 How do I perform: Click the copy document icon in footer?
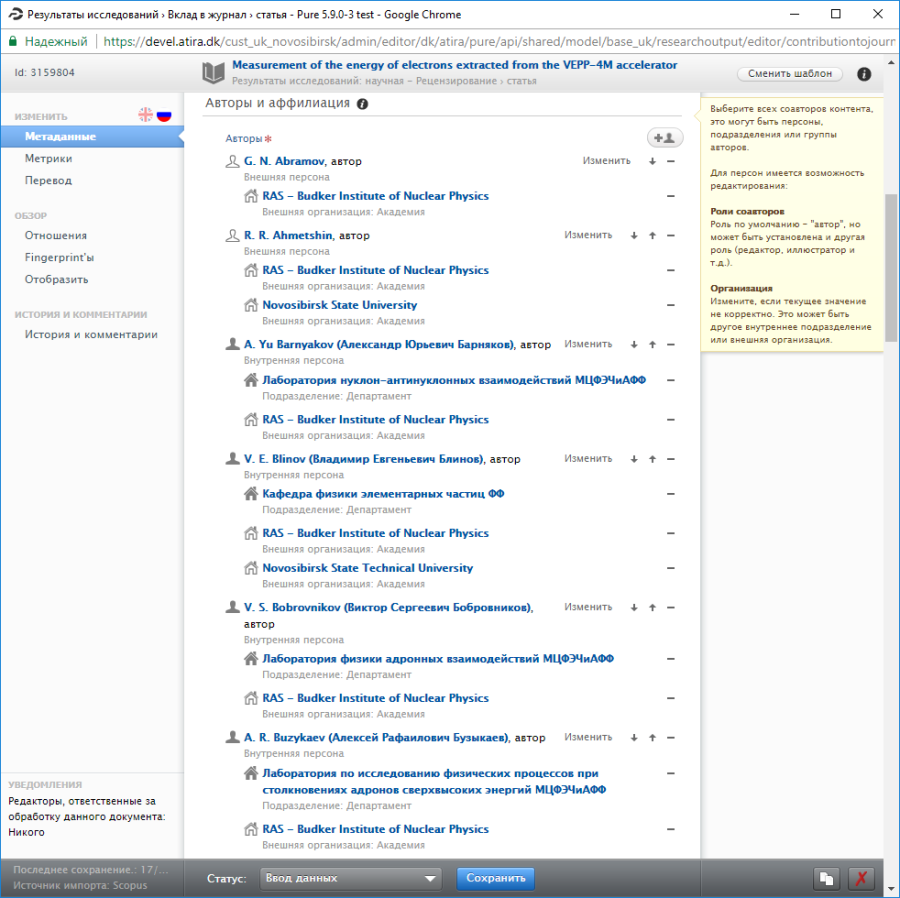pyautogui.click(x=827, y=878)
